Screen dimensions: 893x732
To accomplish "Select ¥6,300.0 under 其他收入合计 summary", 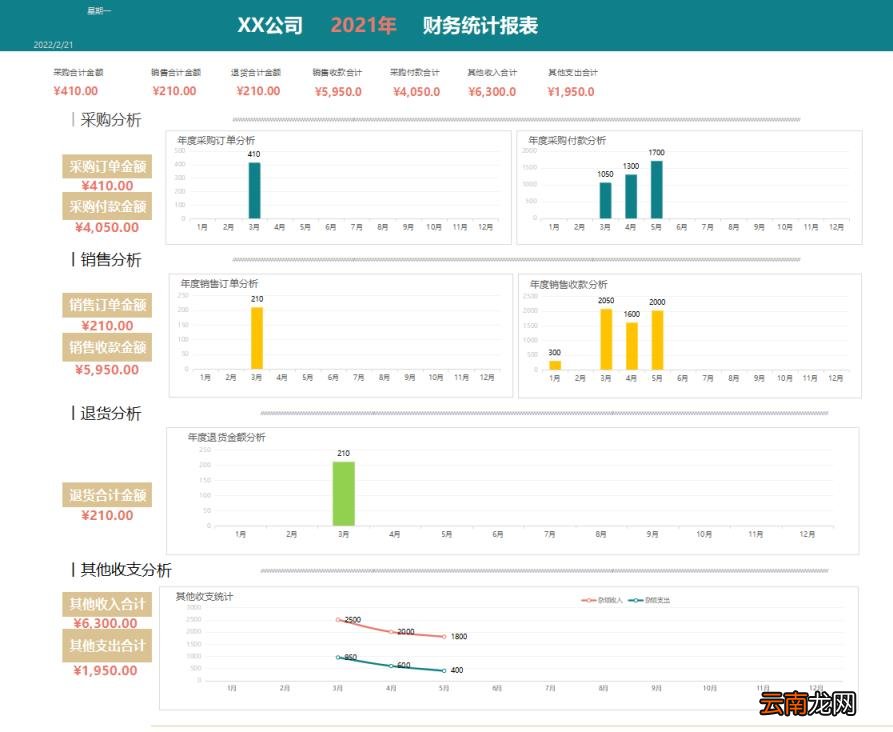I will click(492, 92).
